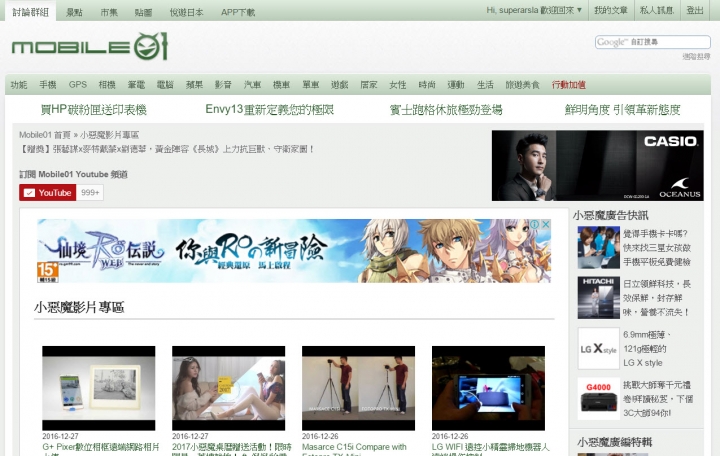720x456 pixels.
Task: Open the LG WIFI robot vacuum video thumbnail
Action: [489, 388]
